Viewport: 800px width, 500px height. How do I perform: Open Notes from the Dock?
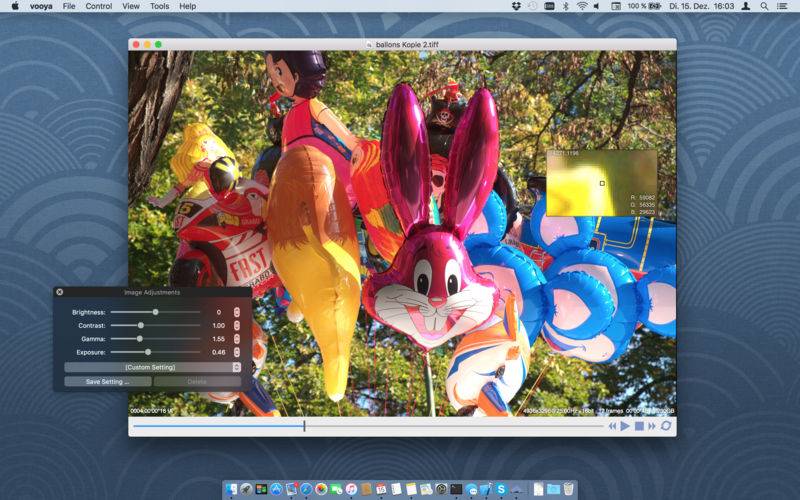coord(411,489)
